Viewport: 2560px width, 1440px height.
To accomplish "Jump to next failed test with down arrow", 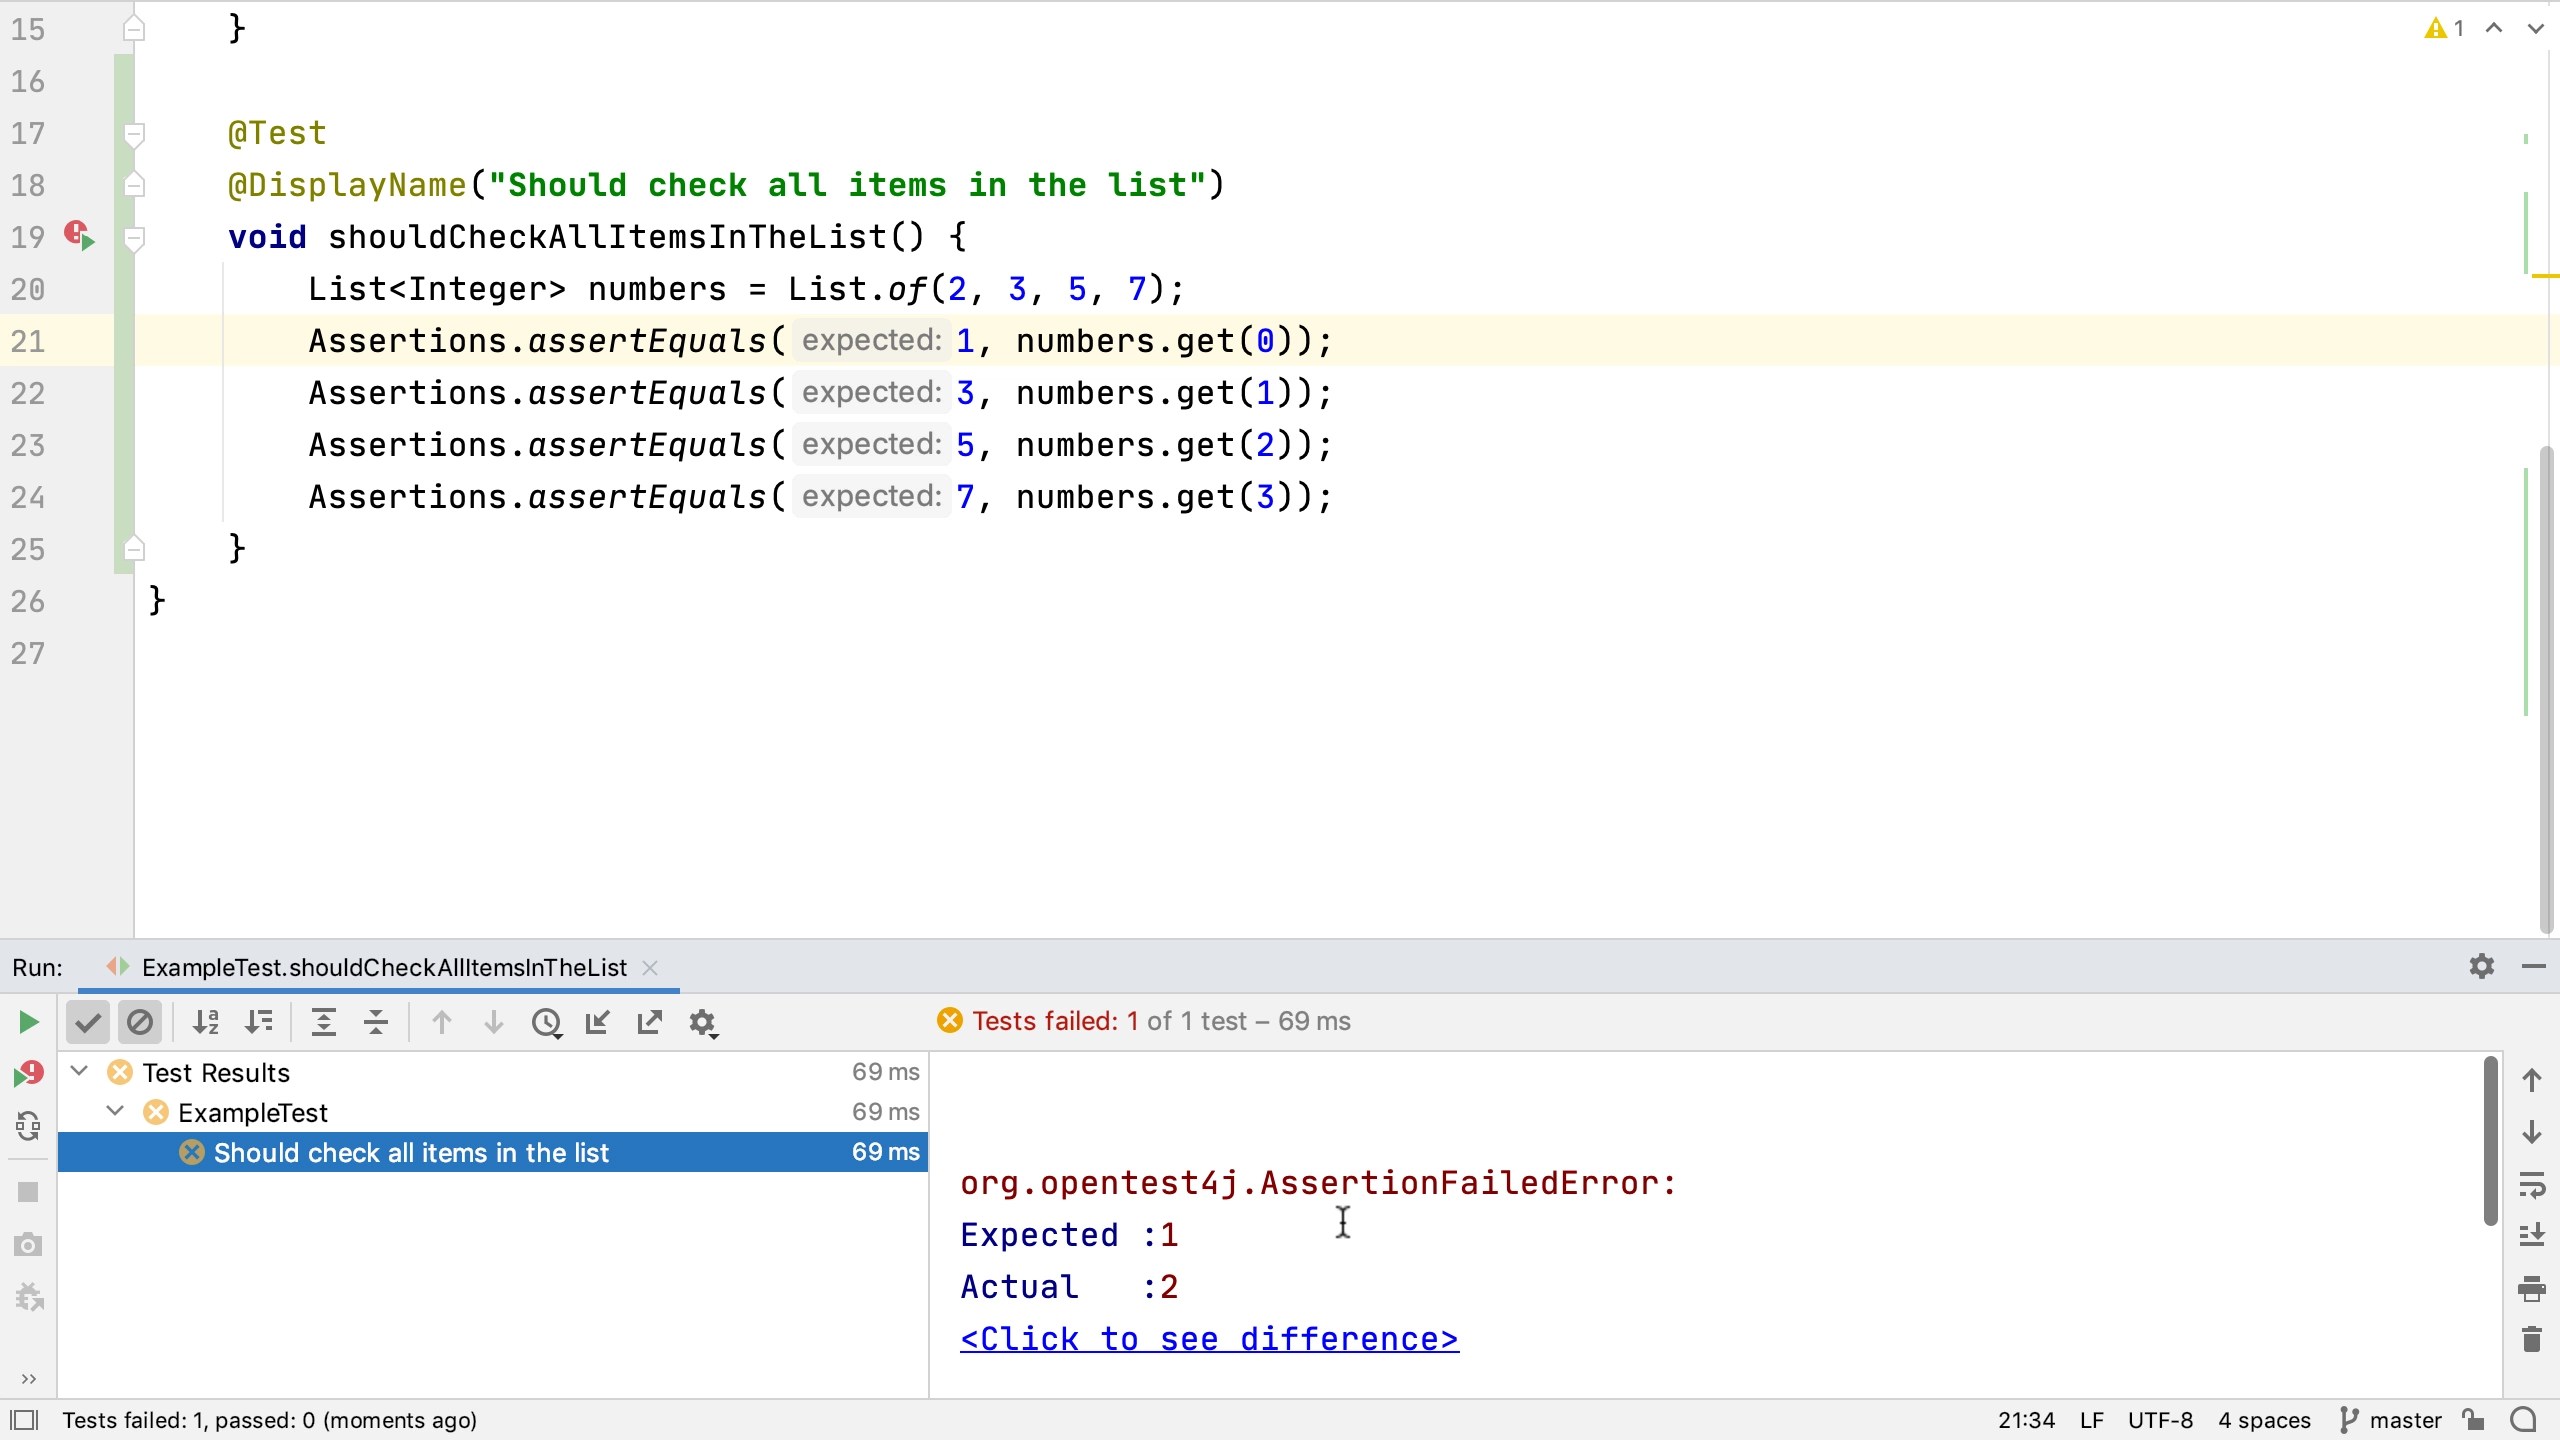I will click(494, 1022).
